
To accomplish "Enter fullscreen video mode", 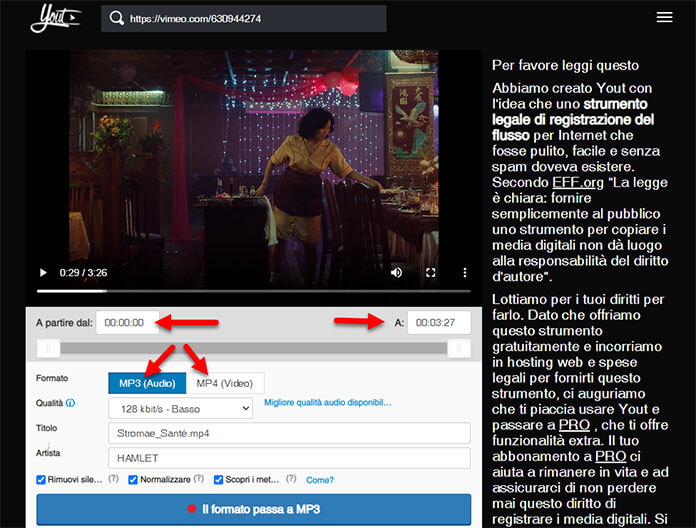I will 431,272.
